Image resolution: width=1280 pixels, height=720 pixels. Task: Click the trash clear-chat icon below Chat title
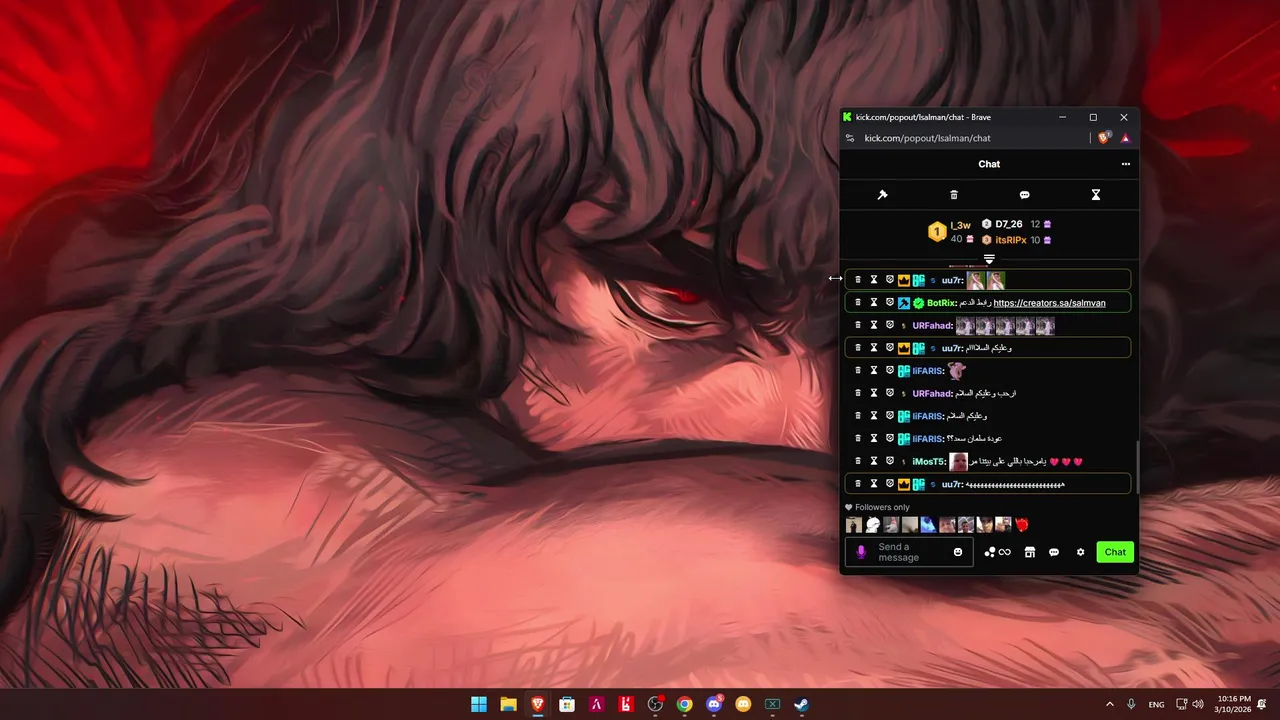coord(953,195)
